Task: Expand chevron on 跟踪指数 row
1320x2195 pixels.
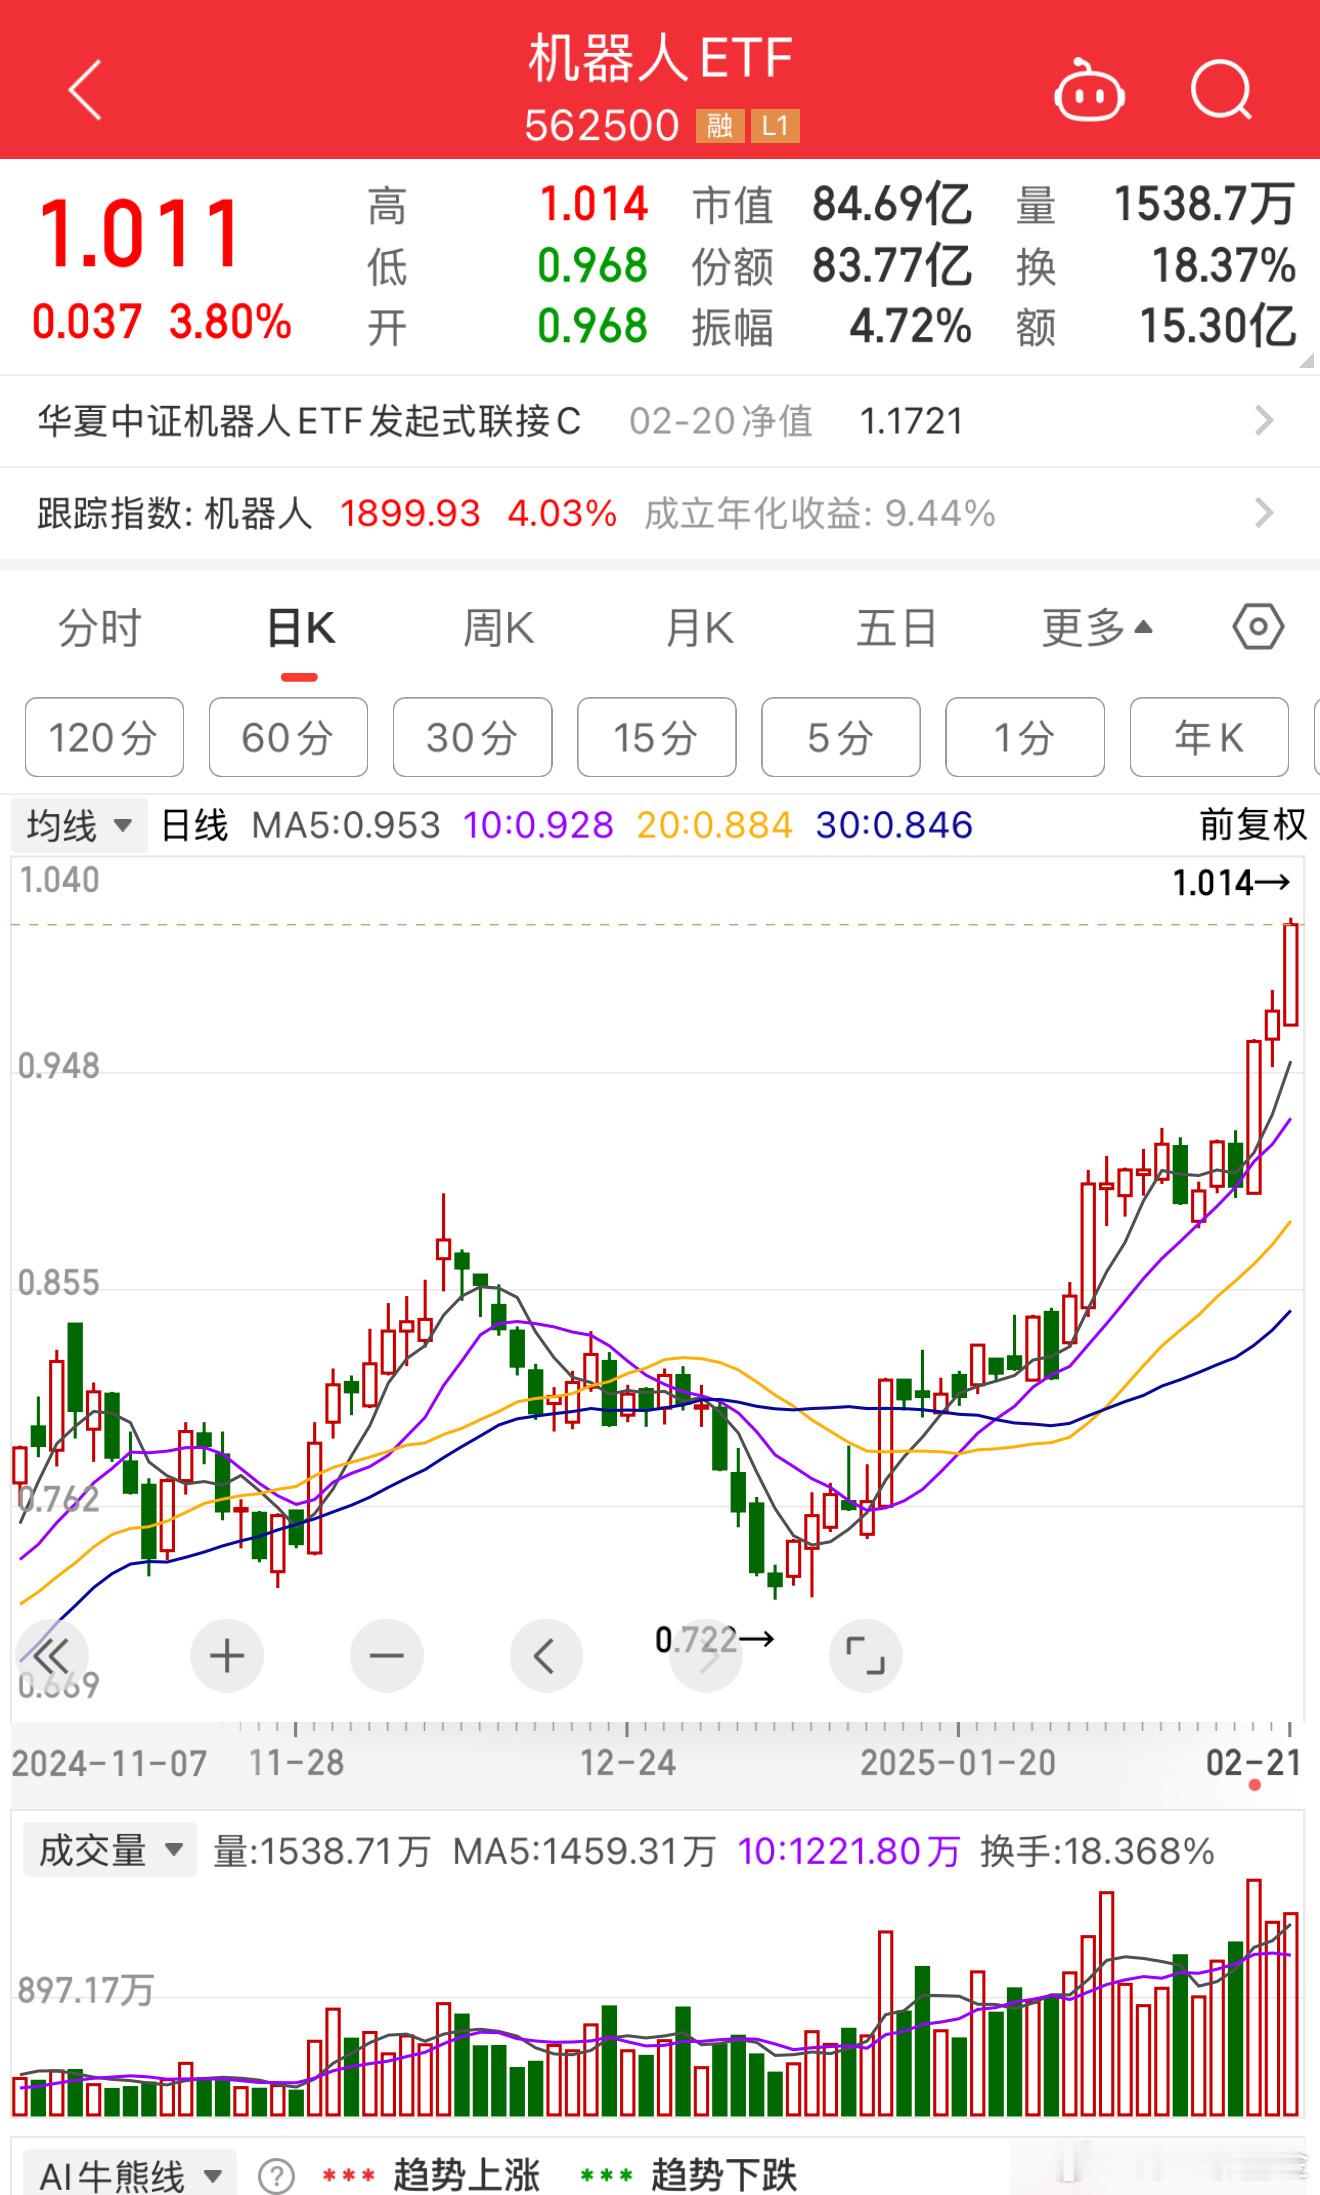Action: tap(1264, 513)
